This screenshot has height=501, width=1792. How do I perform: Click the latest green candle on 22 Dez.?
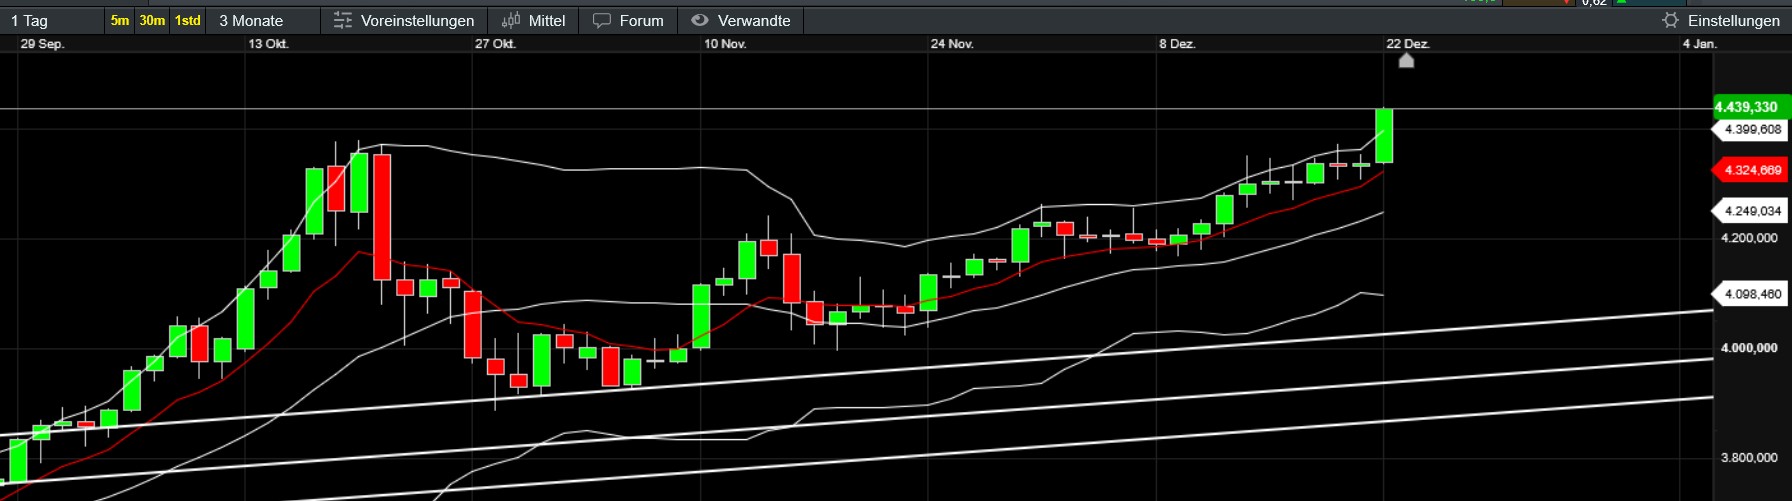(x=1384, y=135)
